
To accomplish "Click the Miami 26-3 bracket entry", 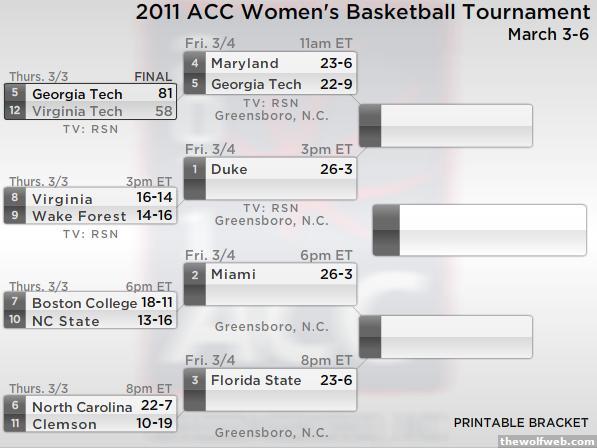I will tap(270, 274).
